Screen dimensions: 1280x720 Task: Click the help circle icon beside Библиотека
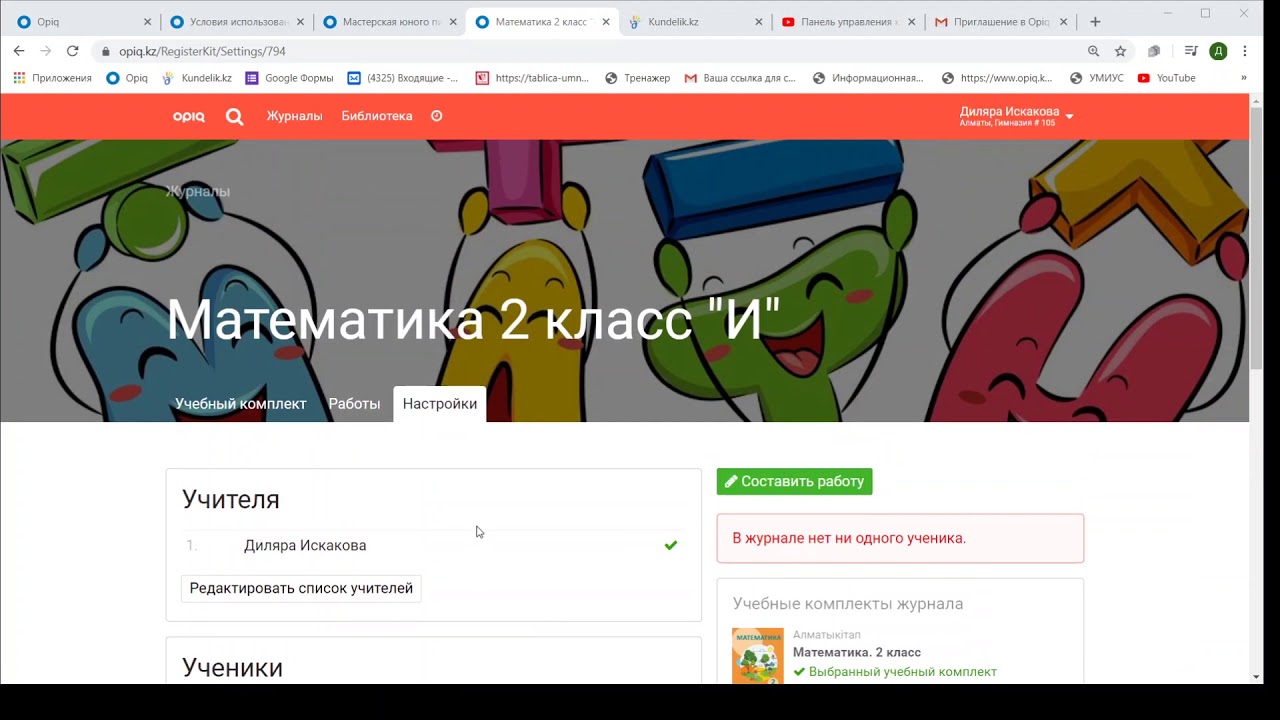click(x=437, y=116)
